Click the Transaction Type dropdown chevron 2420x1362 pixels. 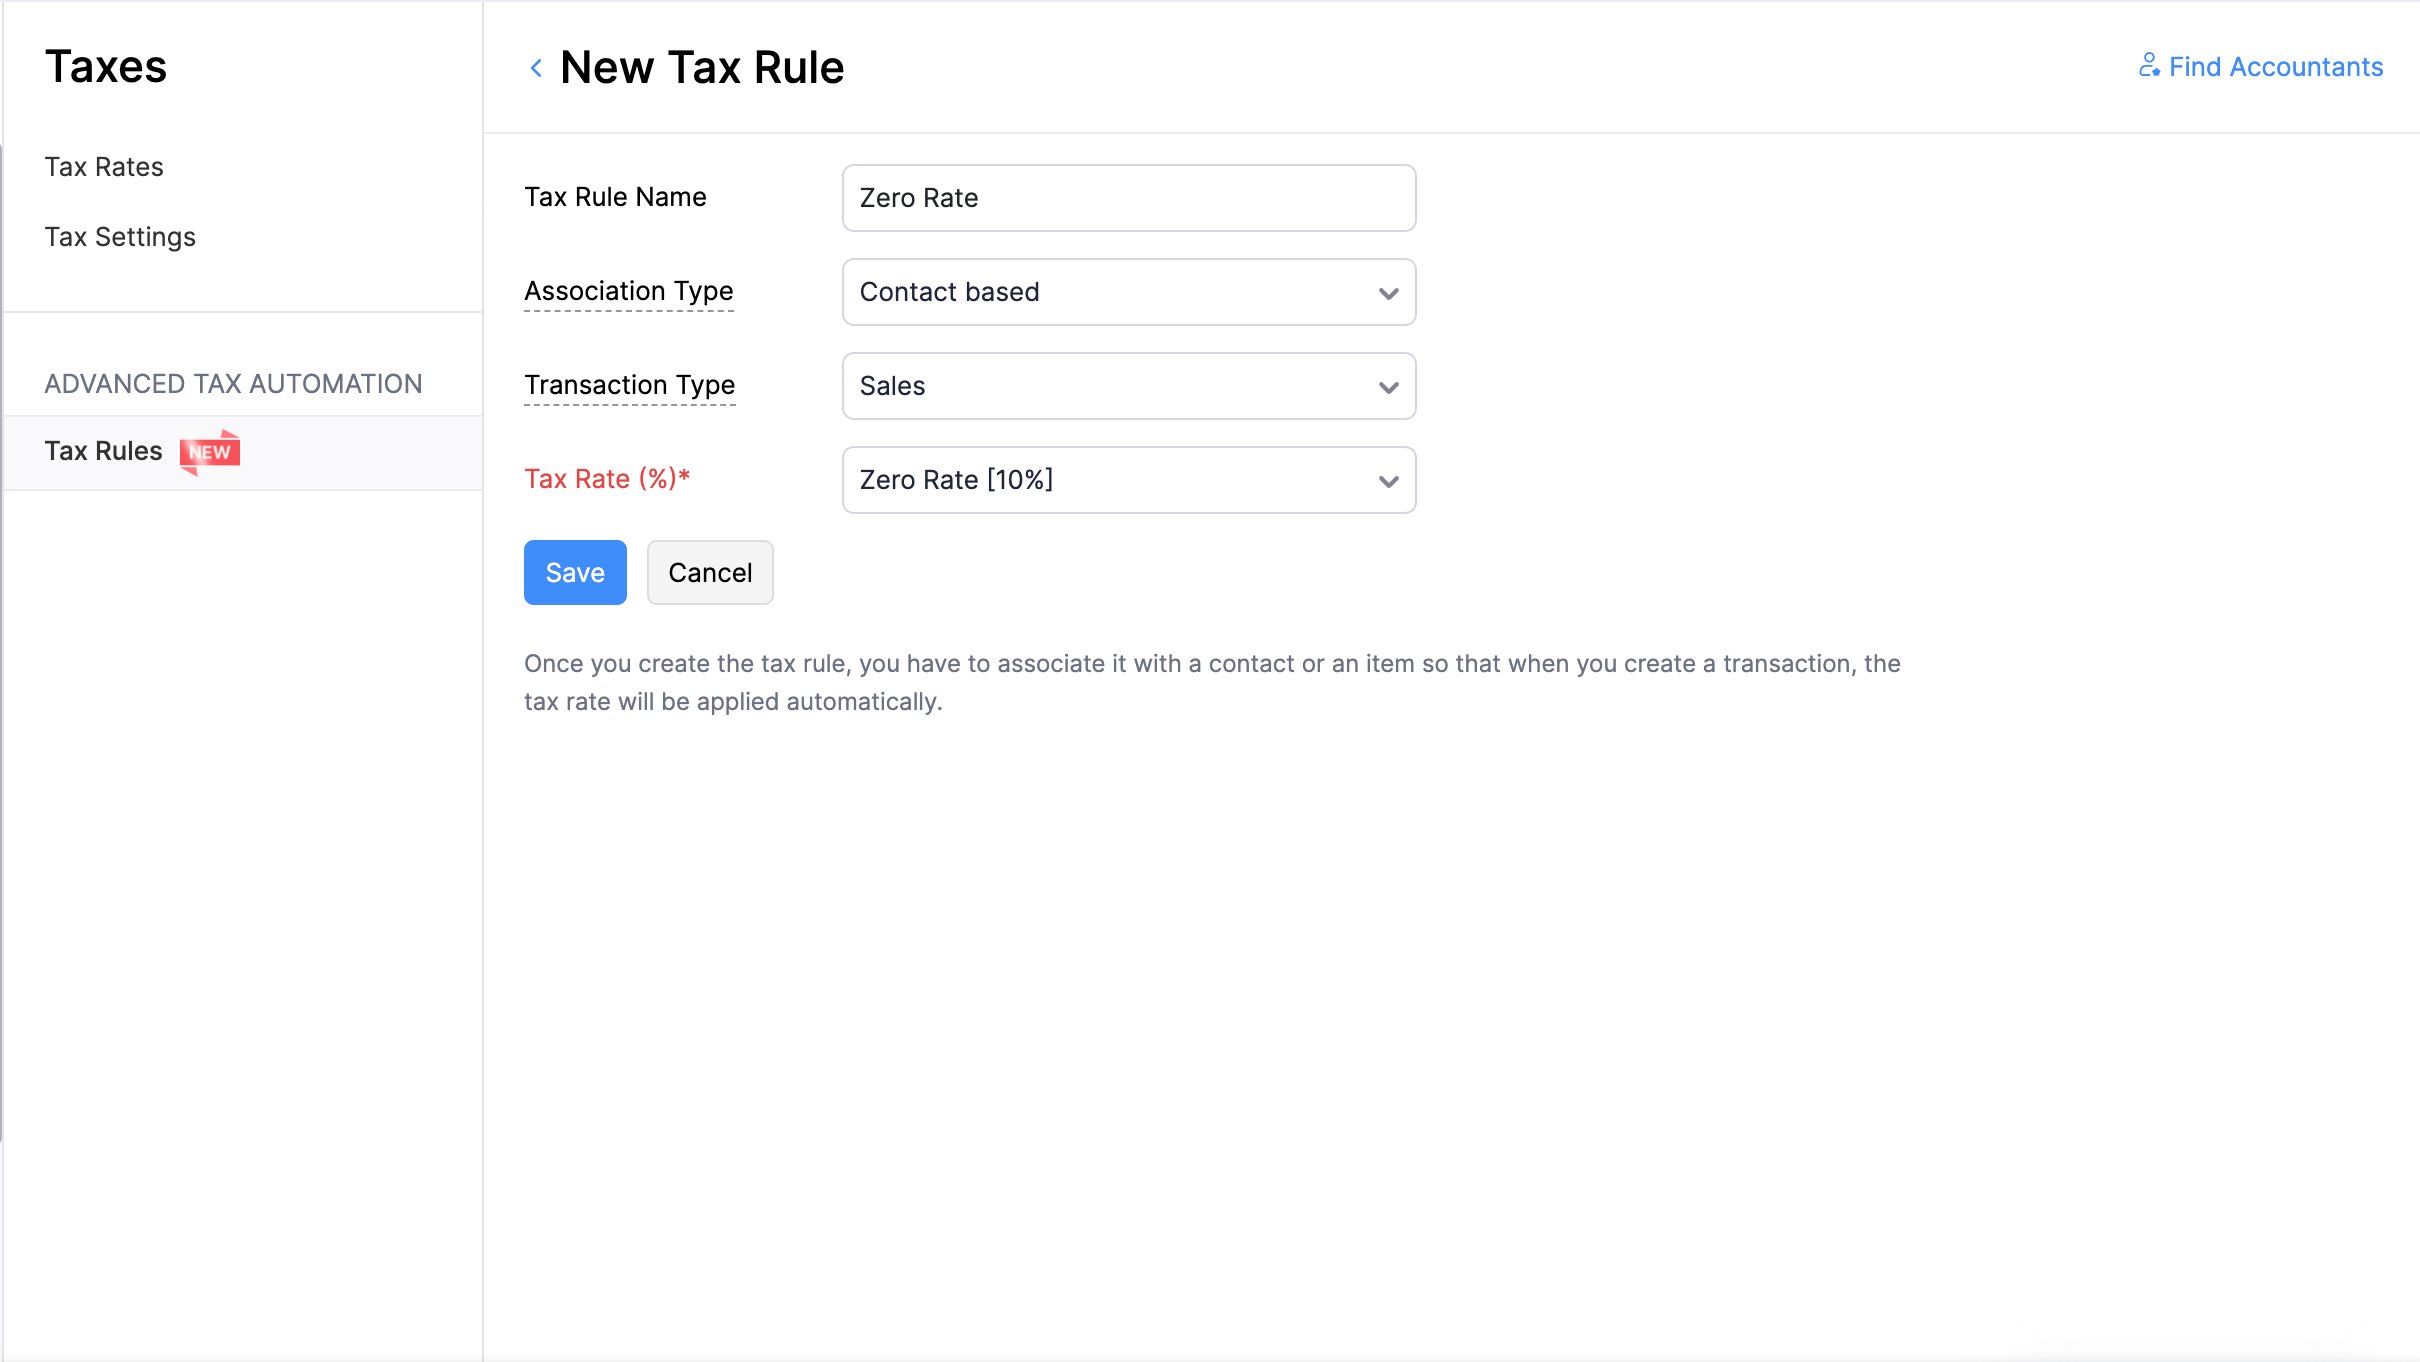click(1388, 387)
